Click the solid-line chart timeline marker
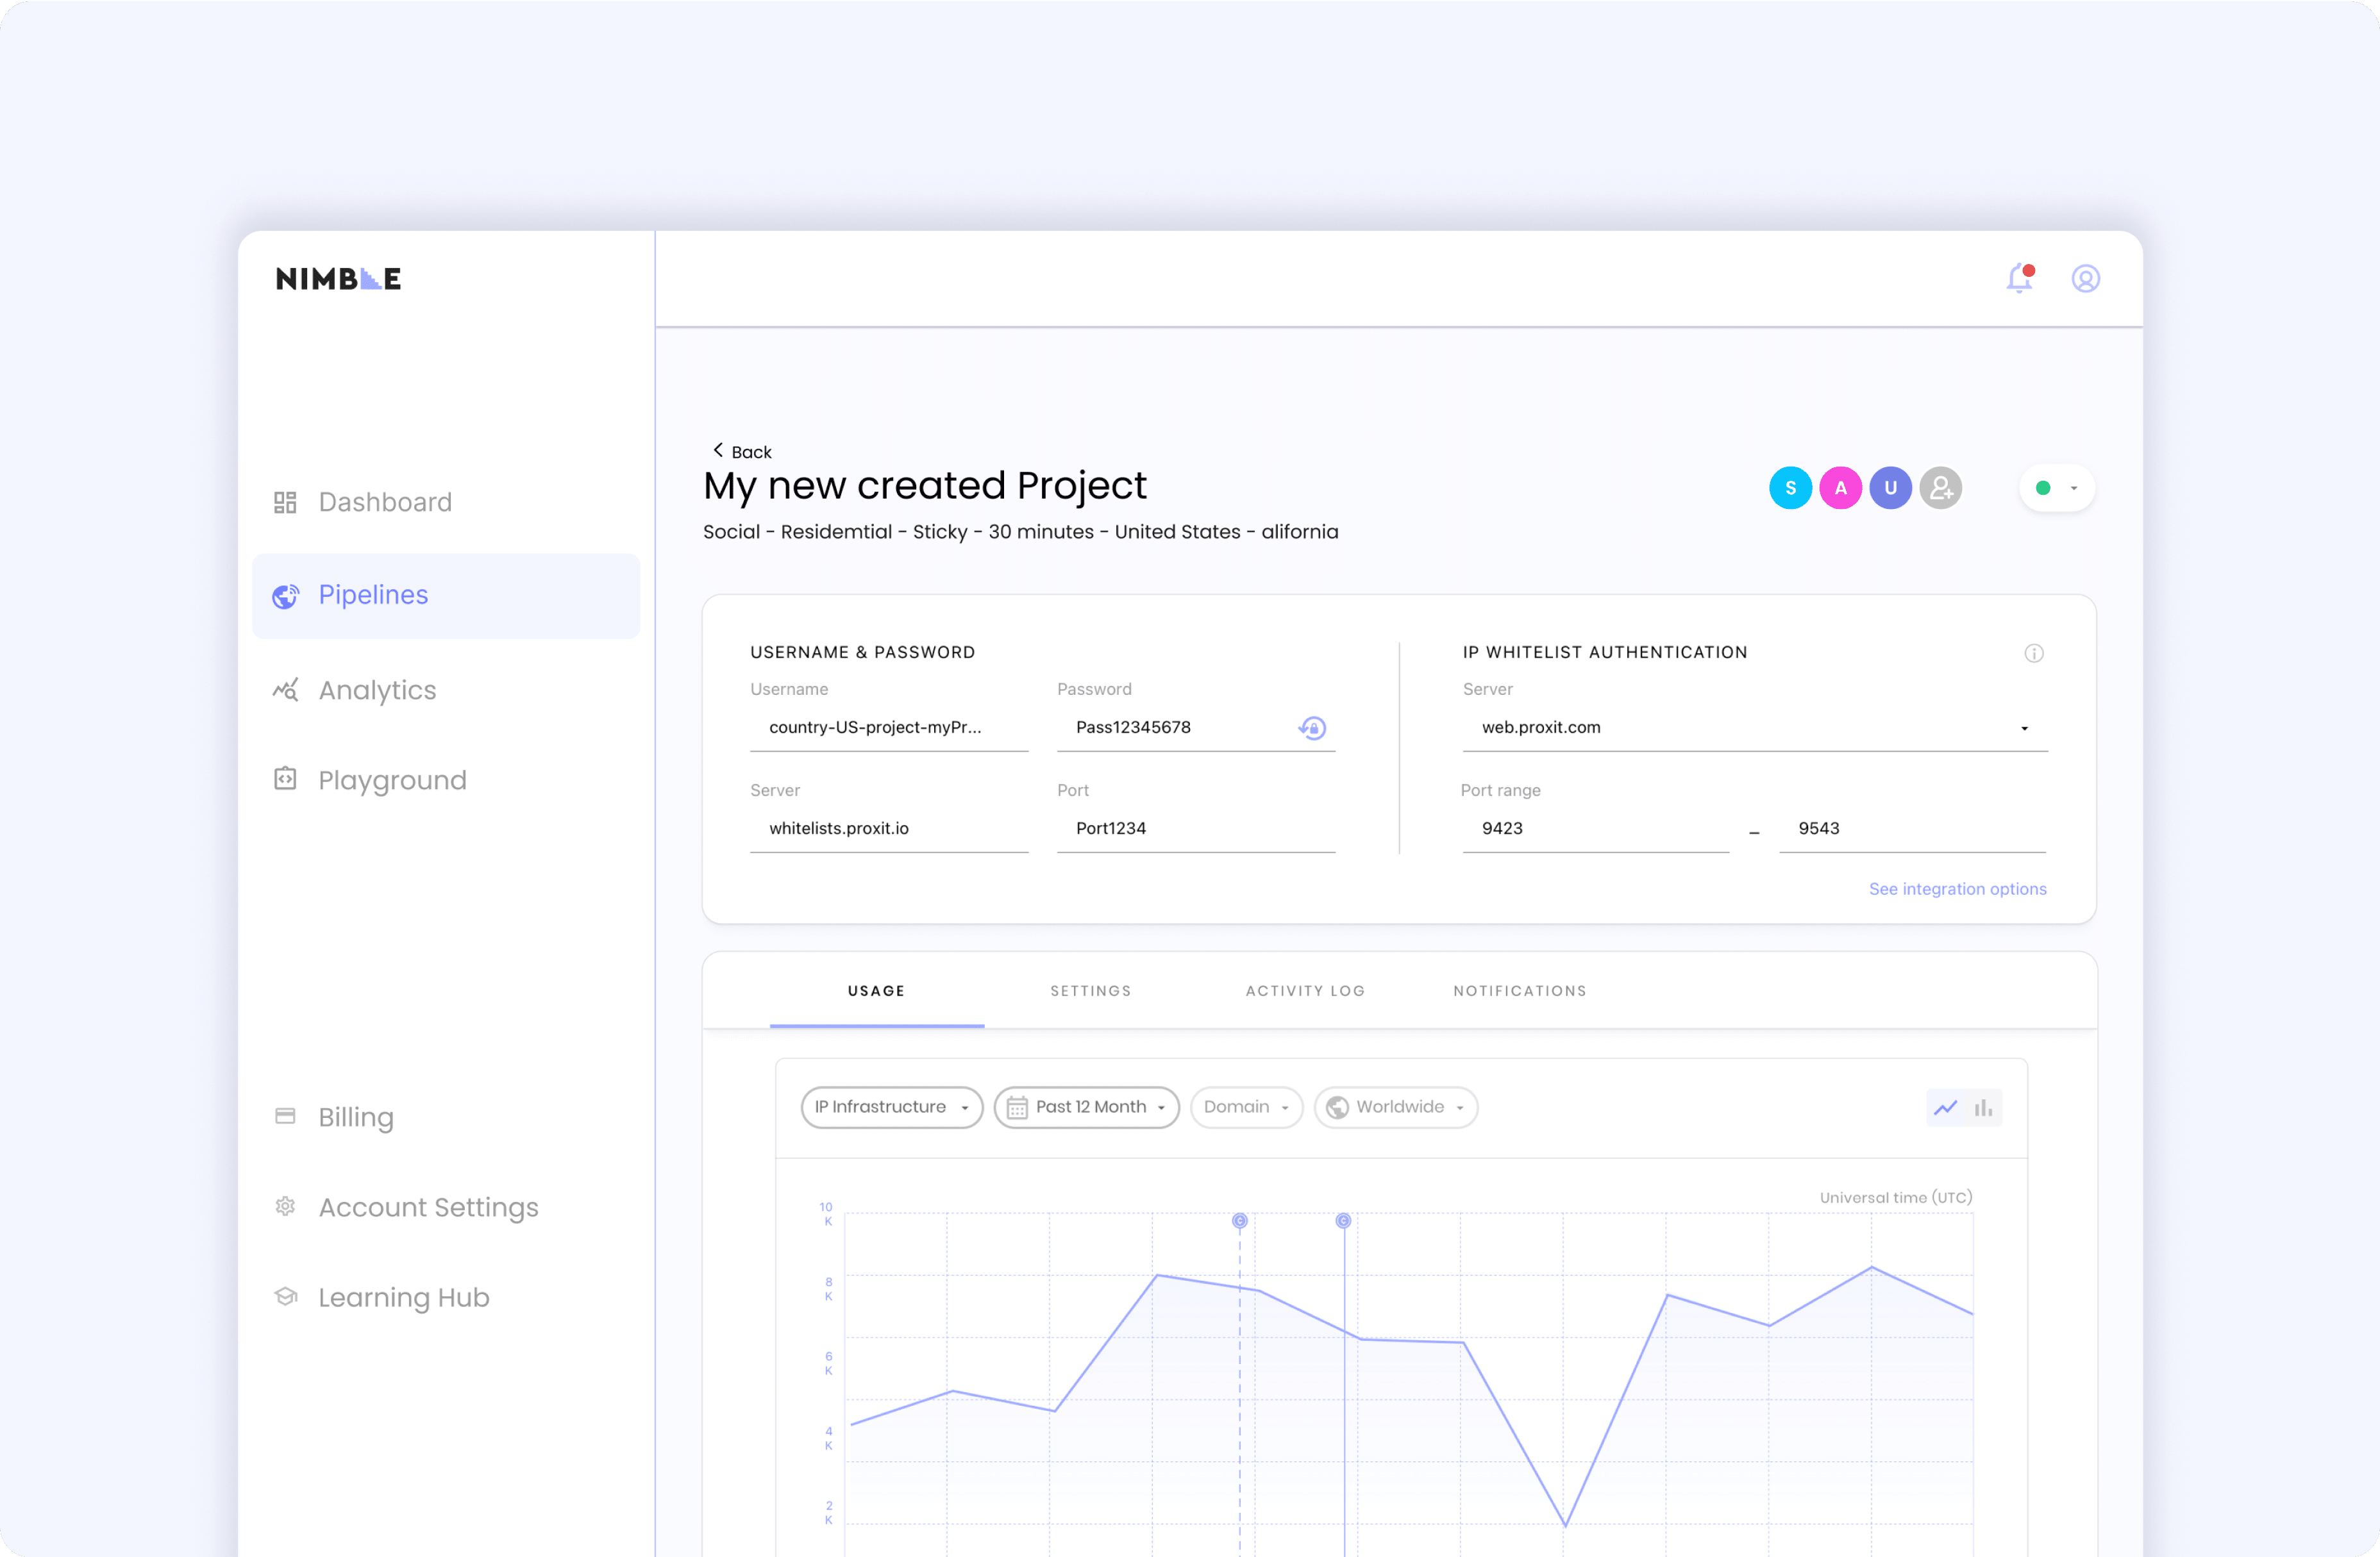The height and width of the screenshot is (1557, 2380). 1343,1221
